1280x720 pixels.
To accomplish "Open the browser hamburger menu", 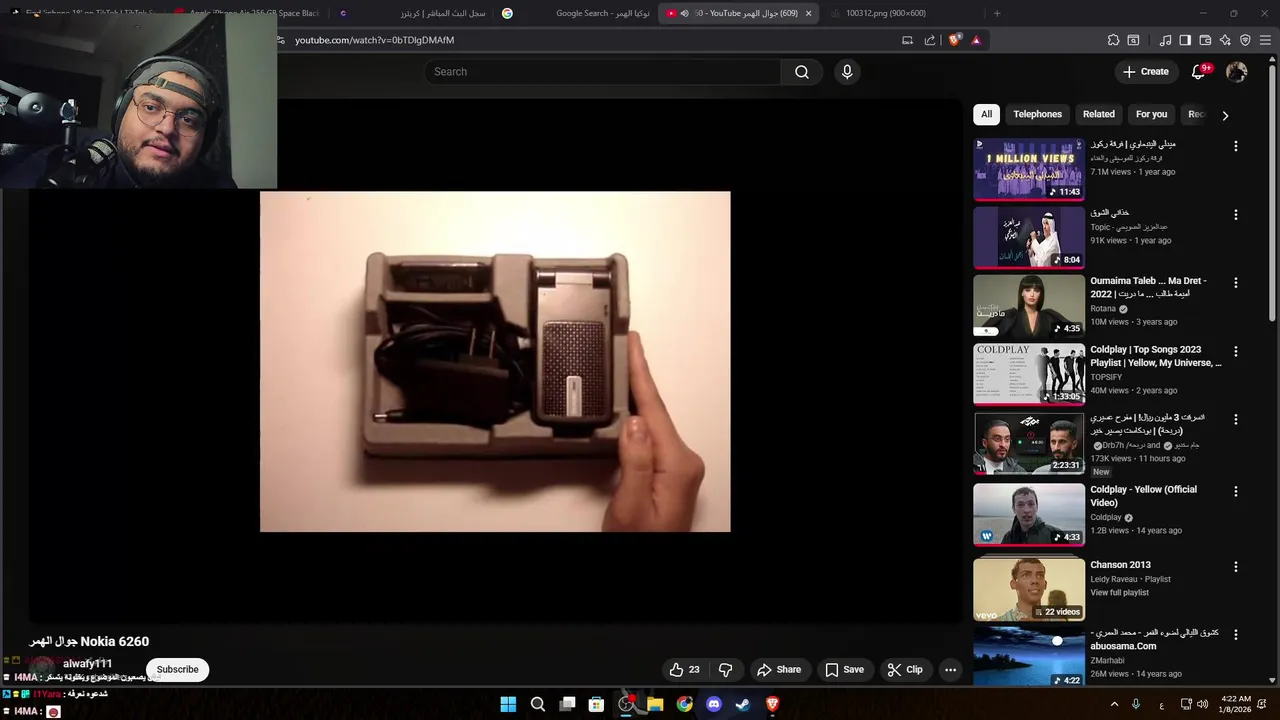I will click(x=1265, y=40).
